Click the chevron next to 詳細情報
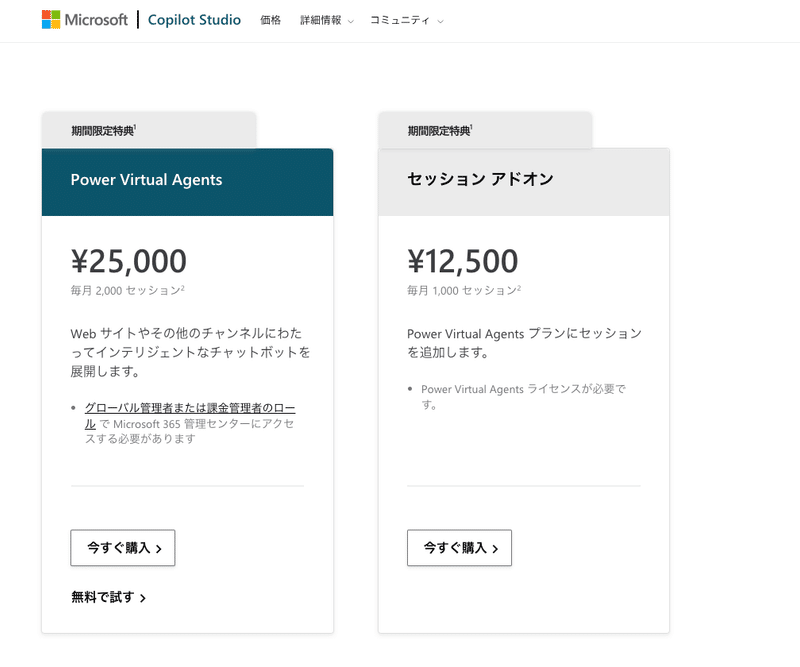 351,21
